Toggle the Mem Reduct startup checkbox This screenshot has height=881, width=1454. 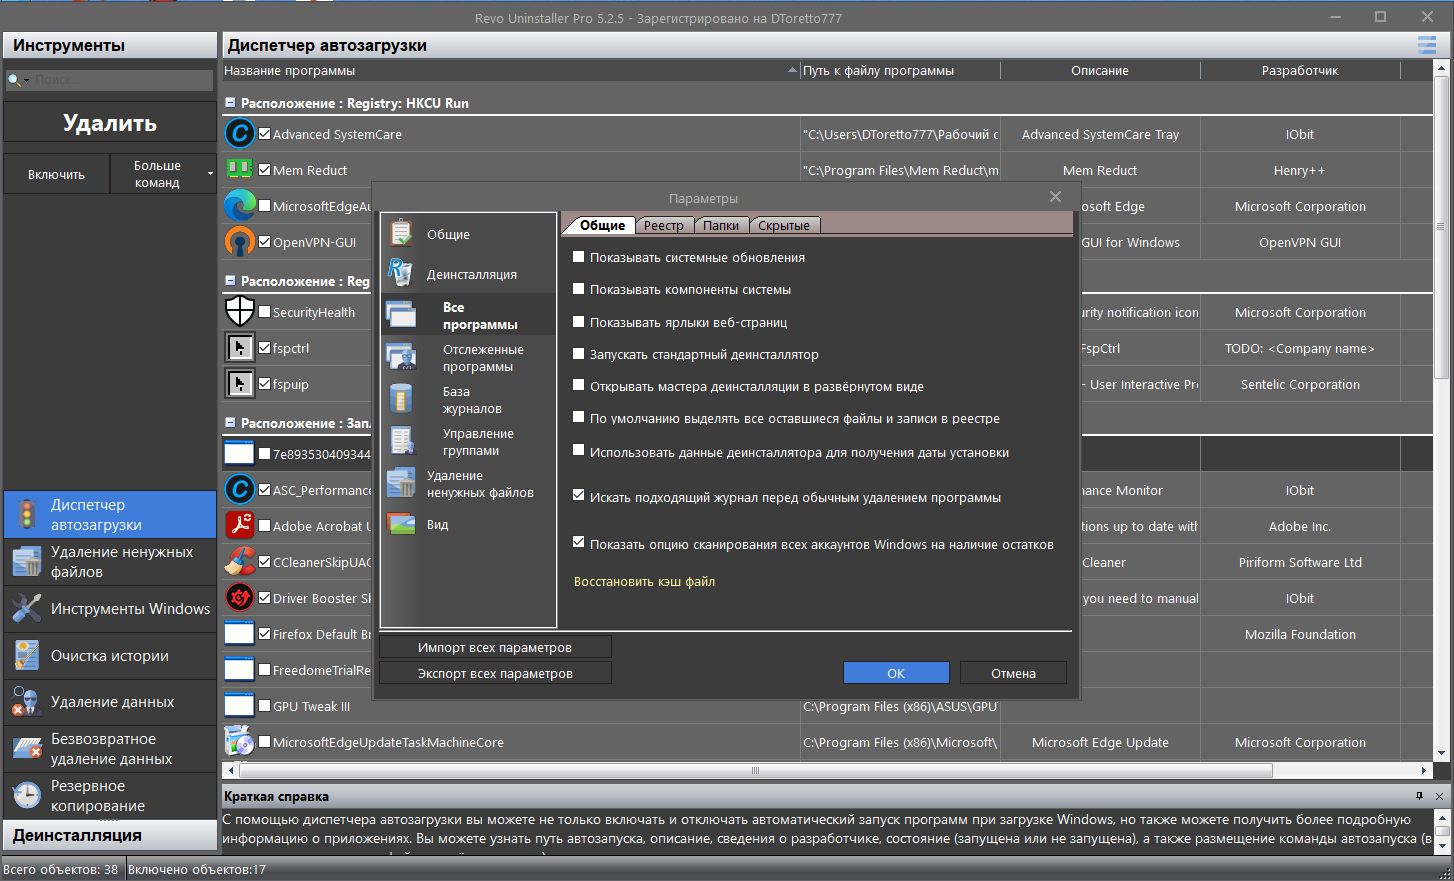265,170
